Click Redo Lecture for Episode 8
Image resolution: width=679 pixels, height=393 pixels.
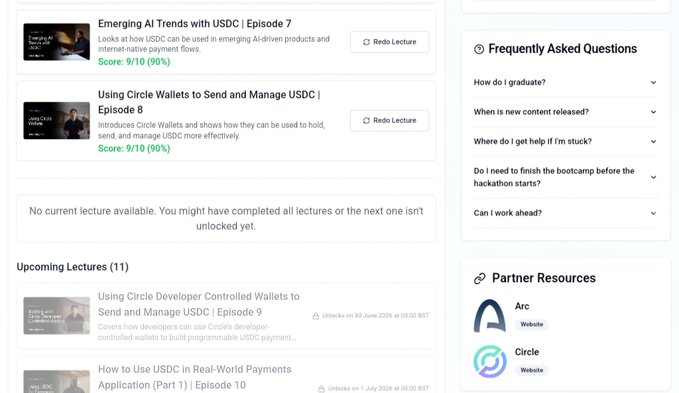point(389,120)
